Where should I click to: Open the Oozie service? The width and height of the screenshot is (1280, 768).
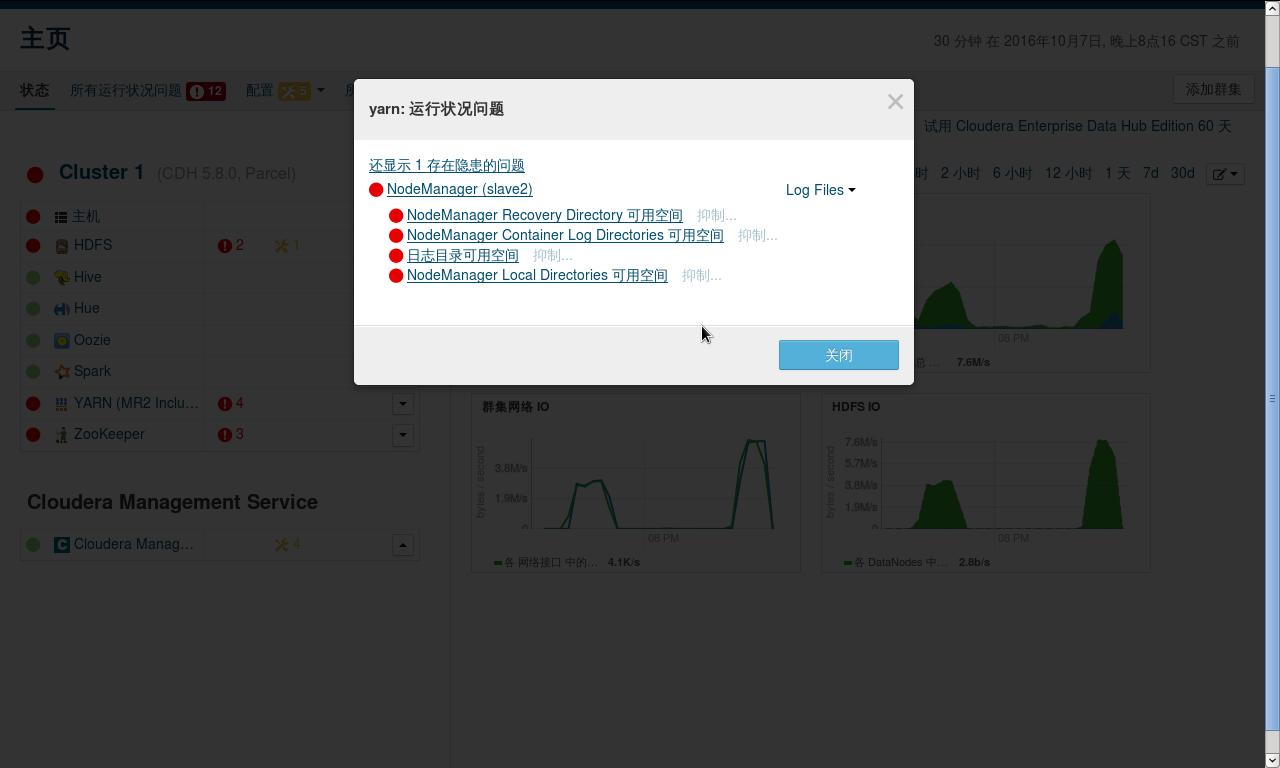pos(92,340)
